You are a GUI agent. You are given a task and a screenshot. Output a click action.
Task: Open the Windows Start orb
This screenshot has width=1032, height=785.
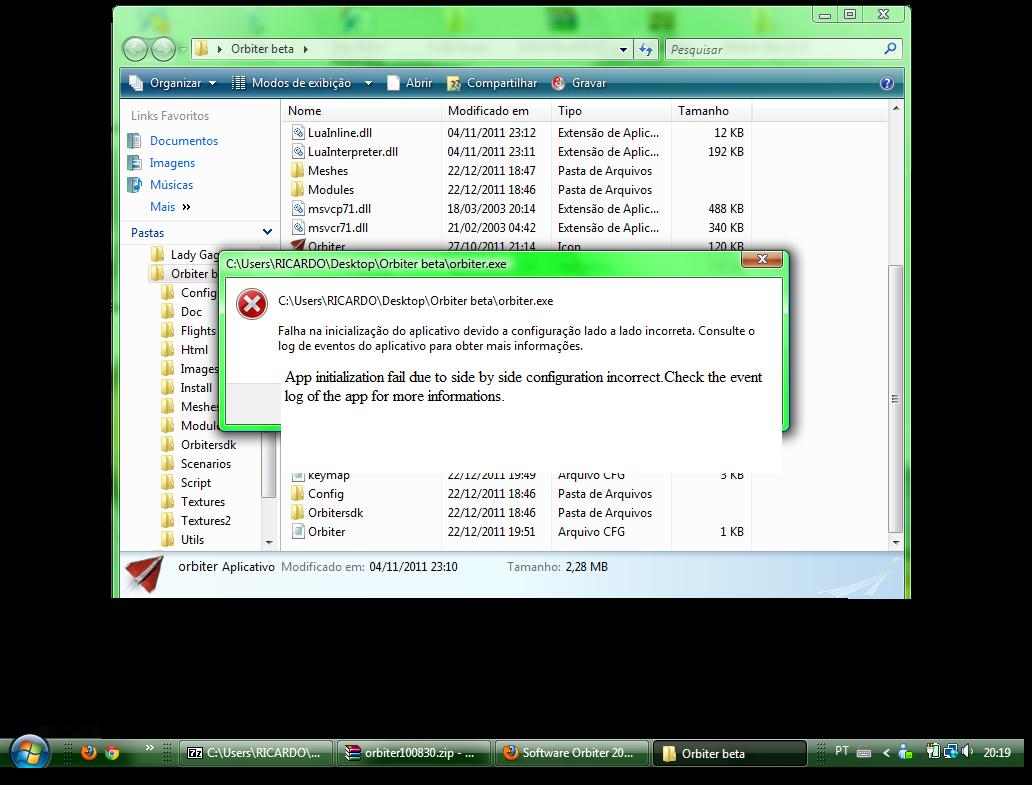pyautogui.click(x=29, y=753)
